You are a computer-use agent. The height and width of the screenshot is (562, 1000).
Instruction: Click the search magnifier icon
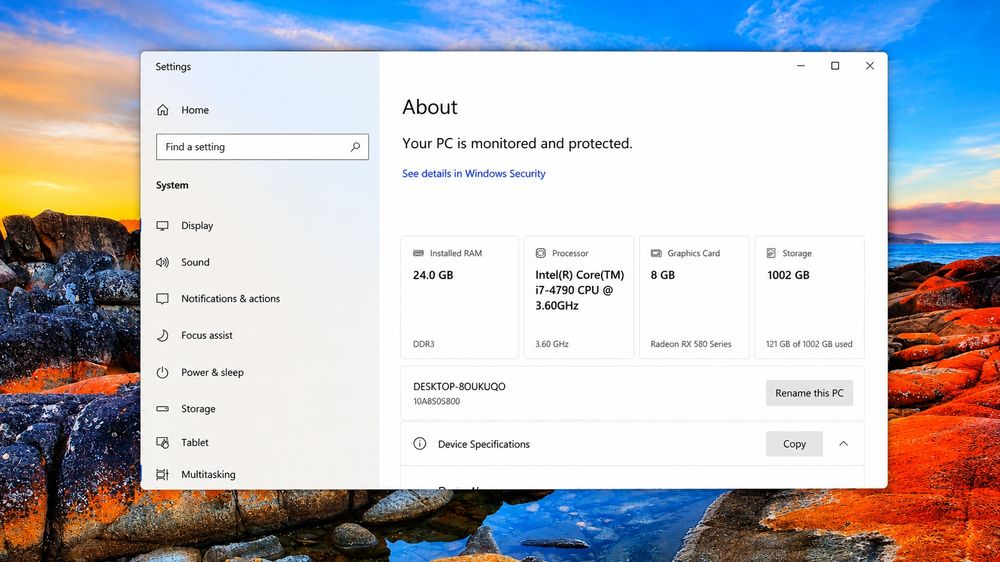[355, 147]
